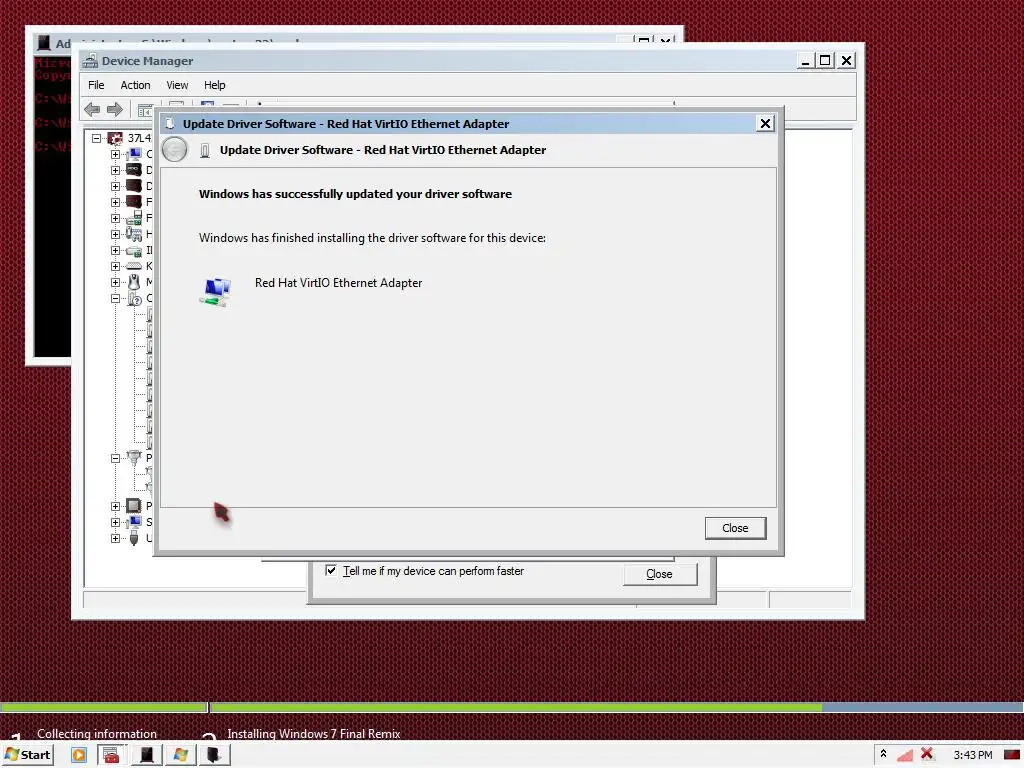The height and width of the screenshot is (768, 1024).
Task: Click 'Red Hat VirtIO Ethernet Adapter' device name
Action: [x=338, y=283]
